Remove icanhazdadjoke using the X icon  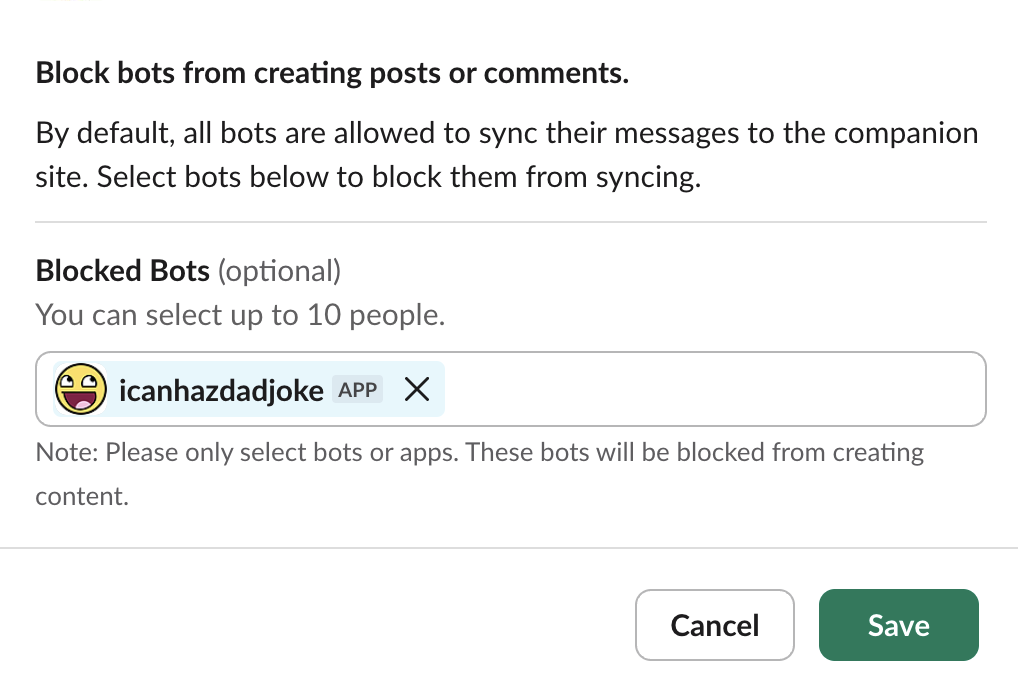[417, 389]
